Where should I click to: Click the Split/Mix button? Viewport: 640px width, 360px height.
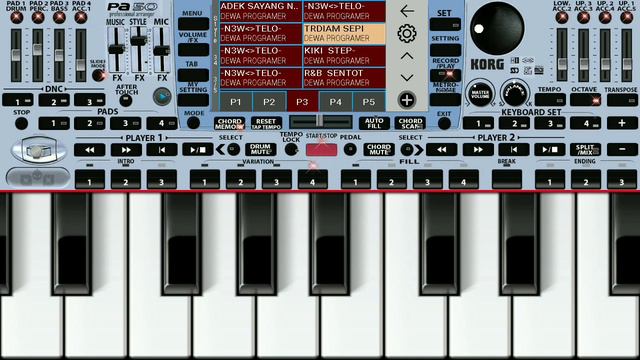(x=585, y=150)
